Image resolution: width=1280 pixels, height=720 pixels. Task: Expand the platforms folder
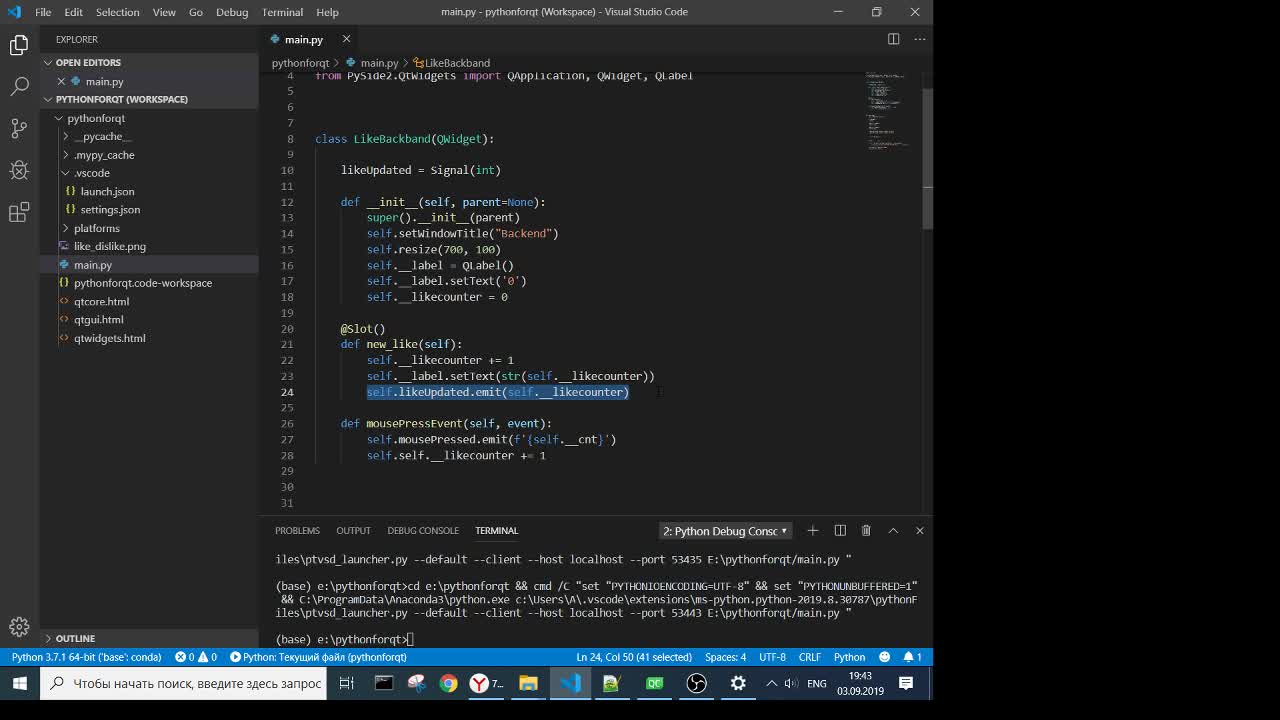tap(149, 228)
